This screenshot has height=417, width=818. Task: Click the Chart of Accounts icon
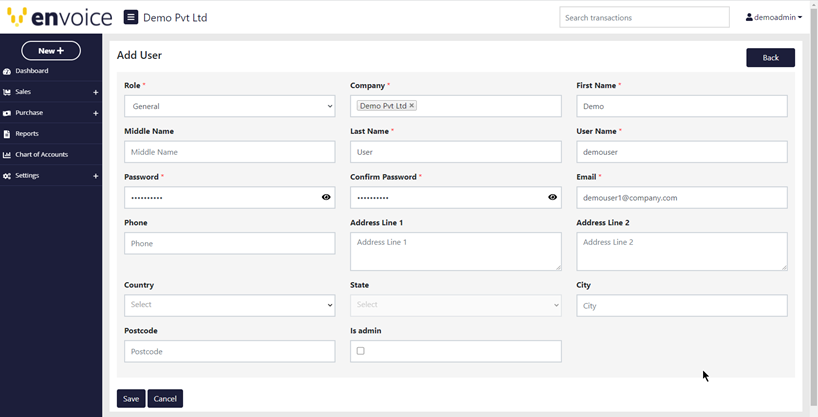pos(7,155)
